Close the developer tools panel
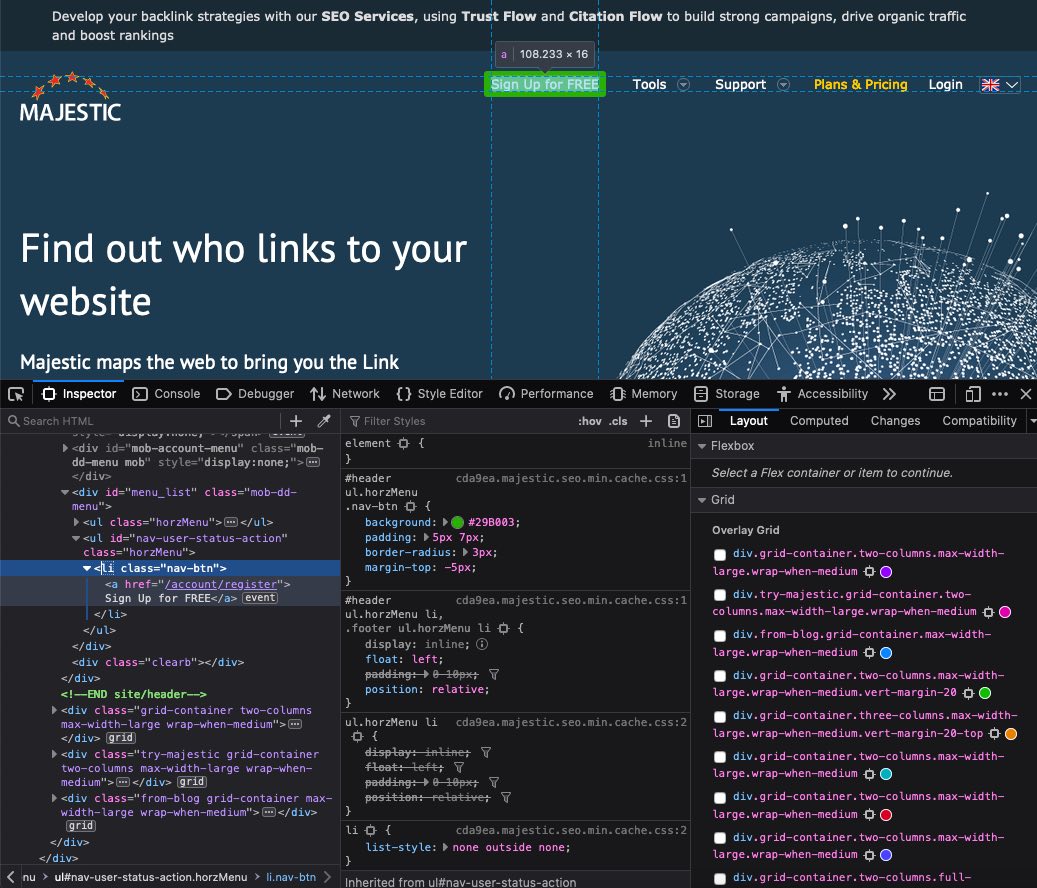The image size is (1037, 888). [x=1025, y=394]
